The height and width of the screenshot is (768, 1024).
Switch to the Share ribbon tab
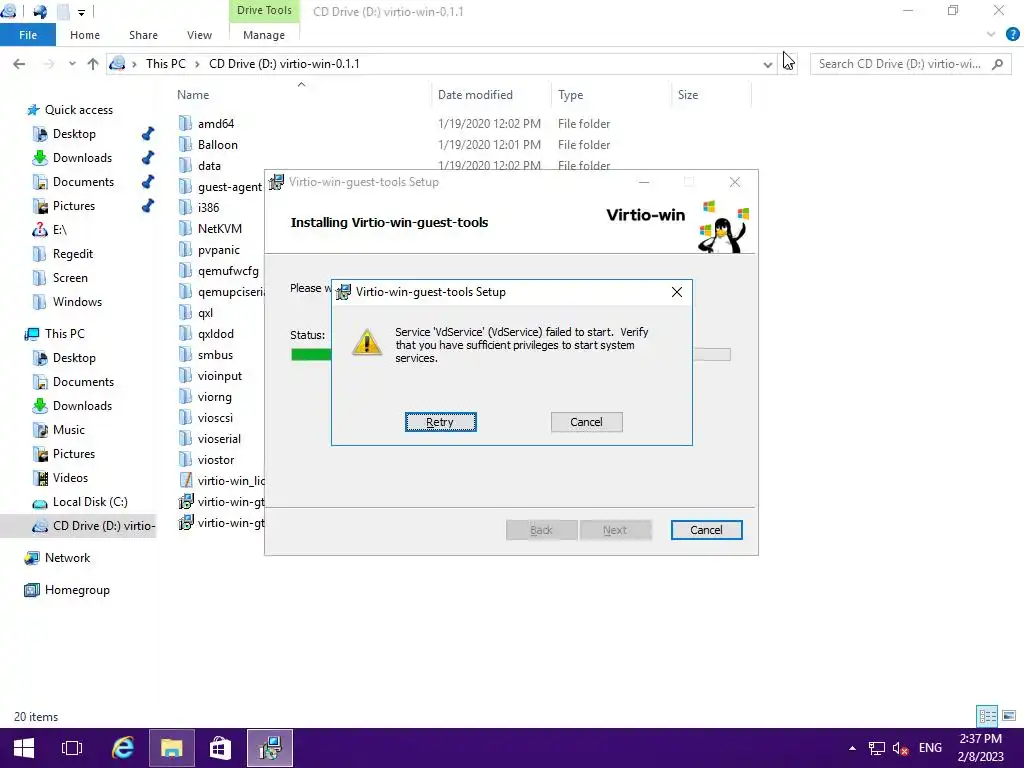(x=143, y=35)
